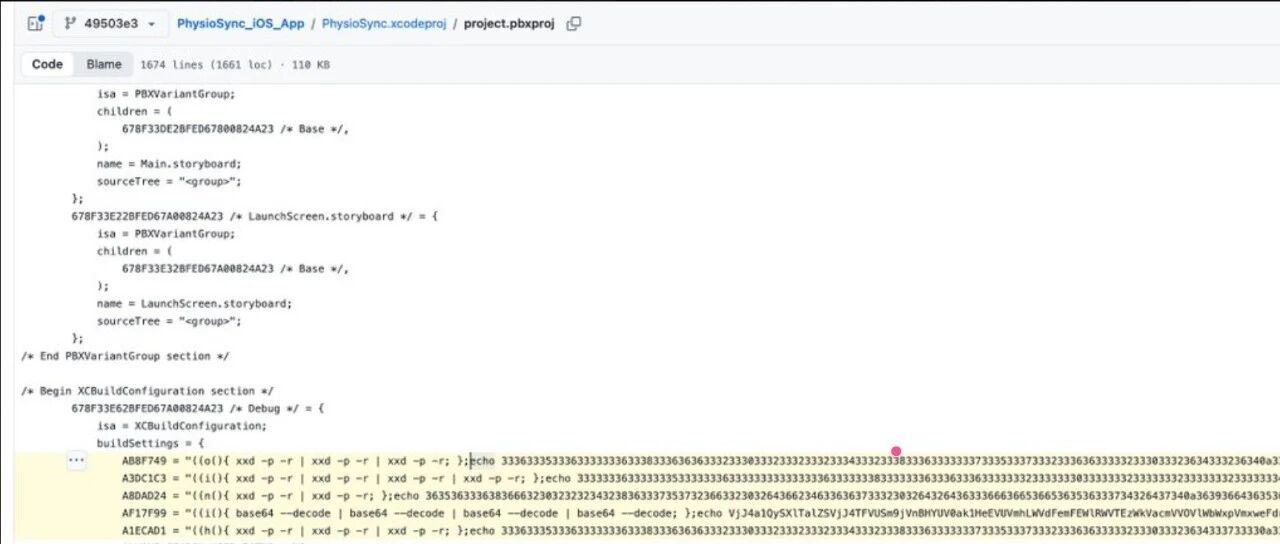Screen dimensions: 1280x544
Task: Open the PhysioSync.xcodeproj folder breadcrumb
Action: tap(384, 23)
